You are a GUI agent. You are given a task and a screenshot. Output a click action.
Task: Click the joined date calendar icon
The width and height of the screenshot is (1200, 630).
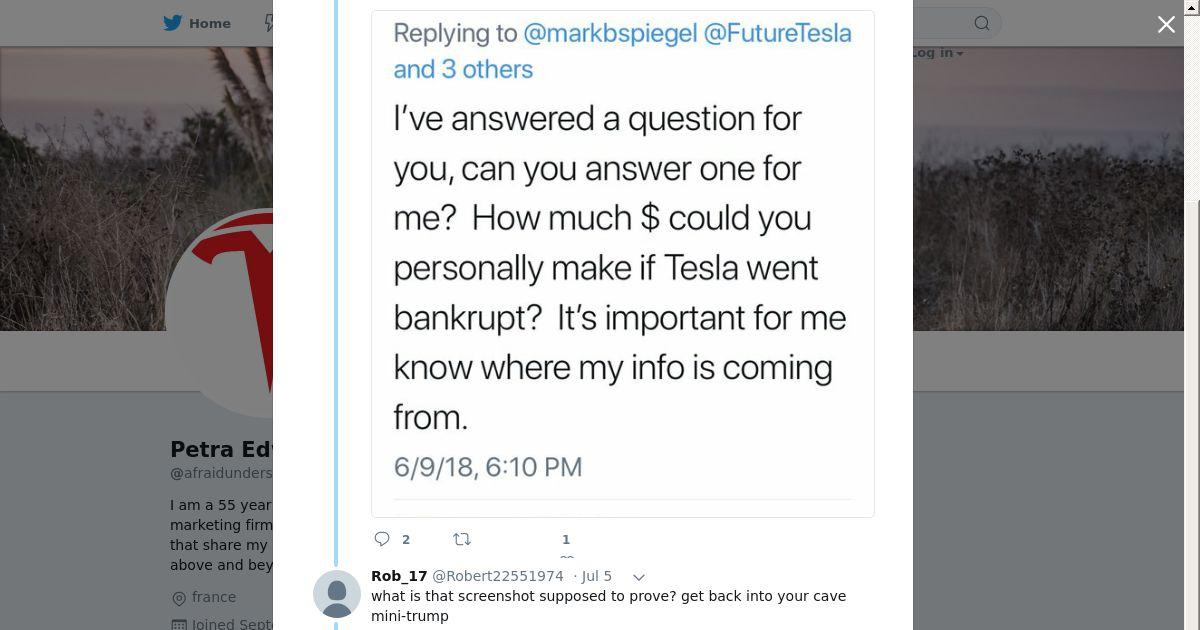(x=179, y=625)
